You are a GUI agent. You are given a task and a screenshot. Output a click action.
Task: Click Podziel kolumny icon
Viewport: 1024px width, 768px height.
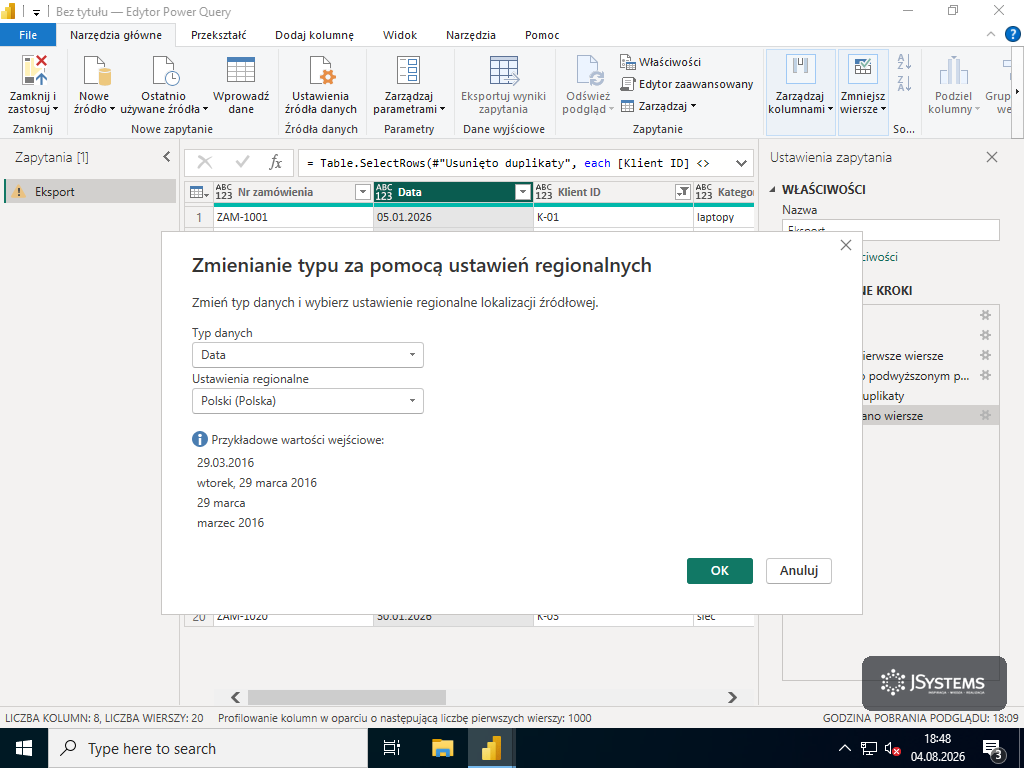click(953, 71)
